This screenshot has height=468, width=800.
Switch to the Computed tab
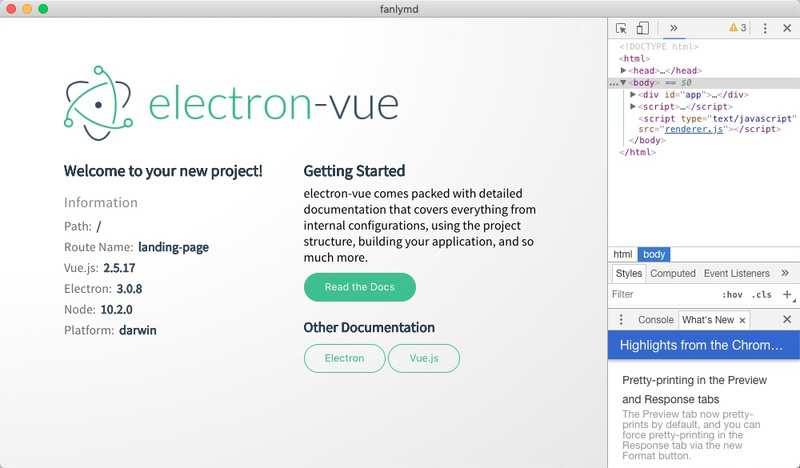pyautogui.click(x=672, y=273)
